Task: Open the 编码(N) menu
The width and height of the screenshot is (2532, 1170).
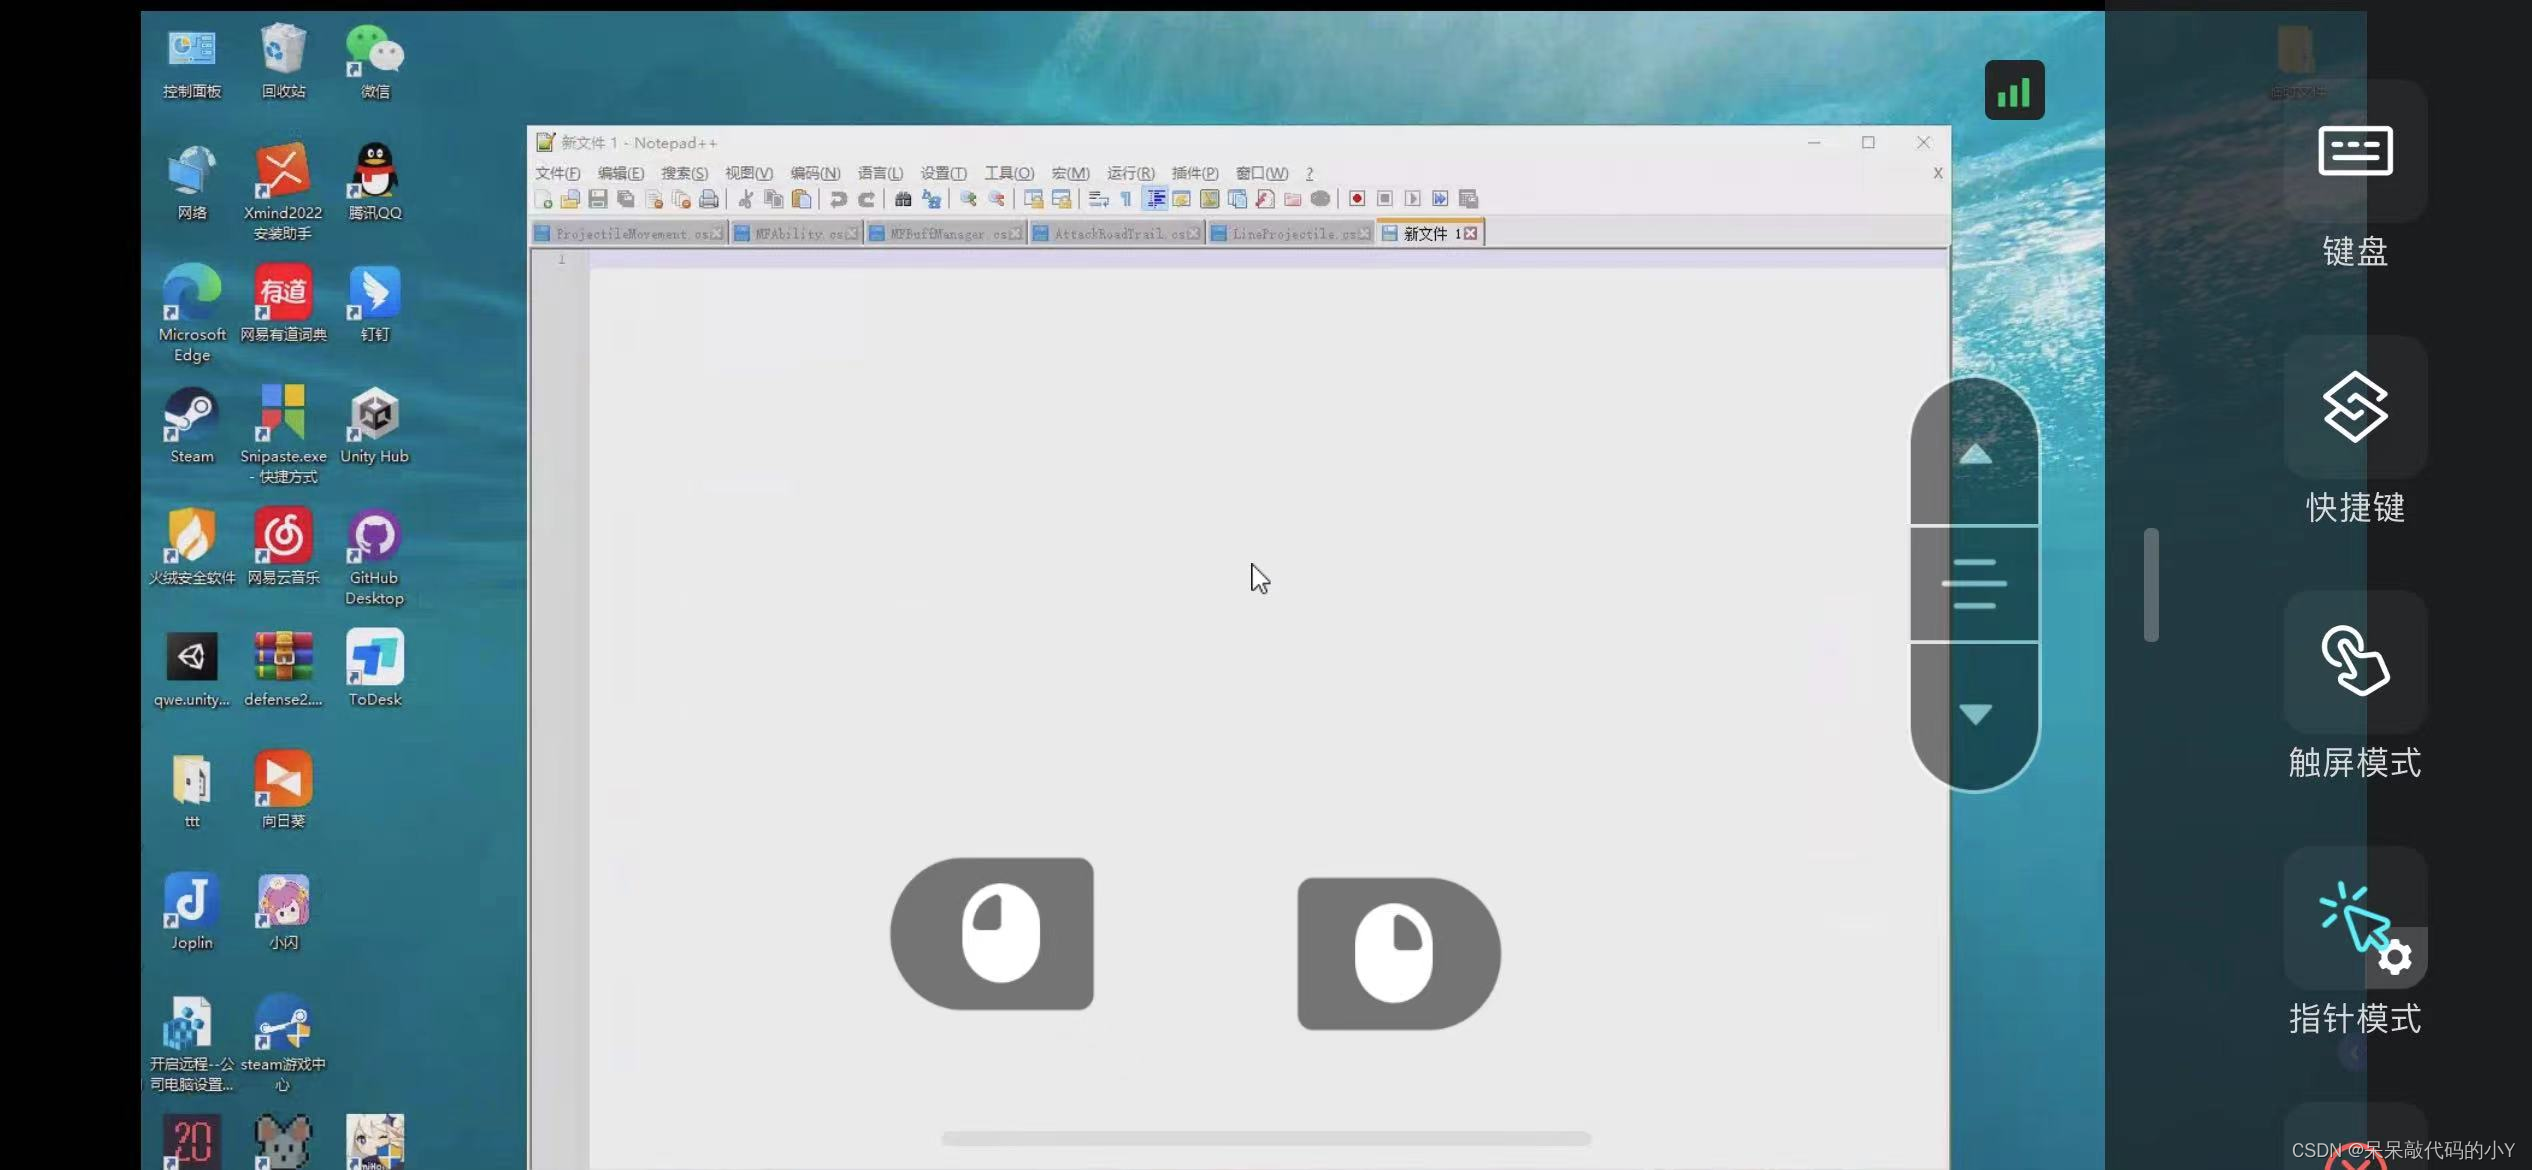Action: click(815, 173)
